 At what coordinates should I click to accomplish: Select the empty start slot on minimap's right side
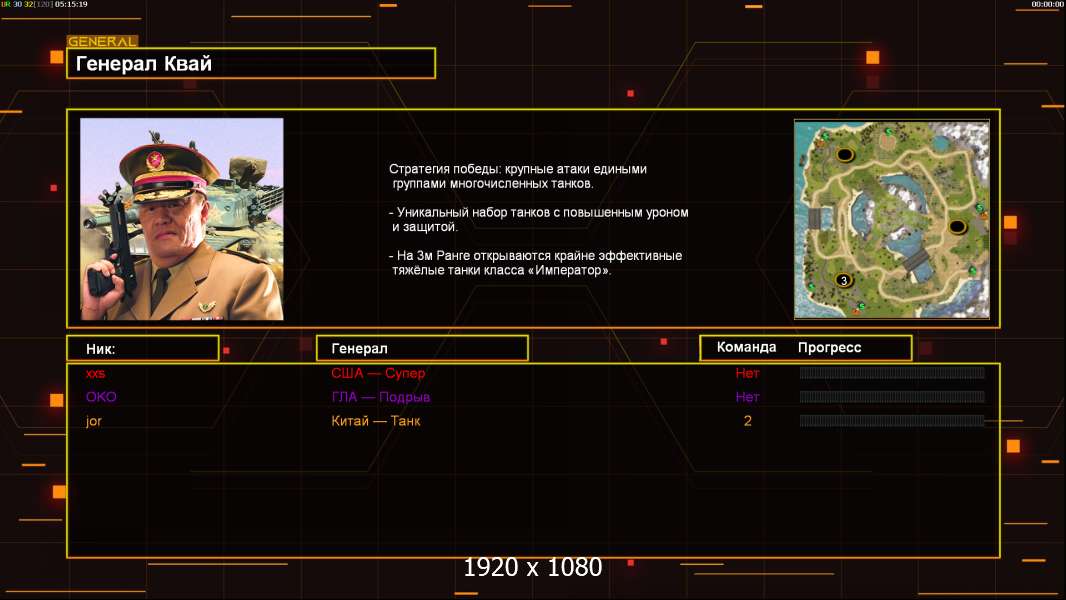pos(957,227)
